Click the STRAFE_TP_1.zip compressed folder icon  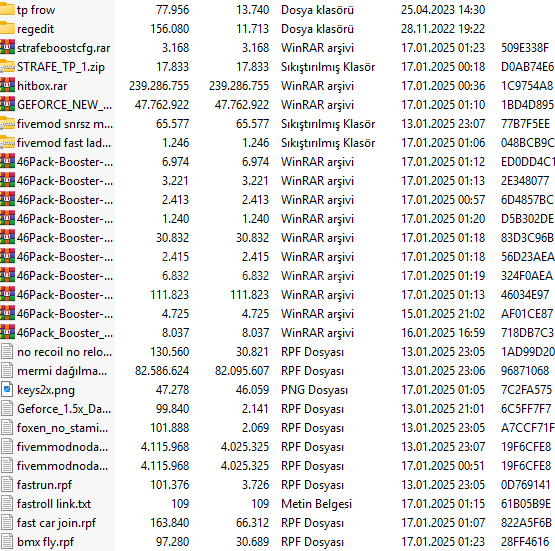tap(7, 67)
